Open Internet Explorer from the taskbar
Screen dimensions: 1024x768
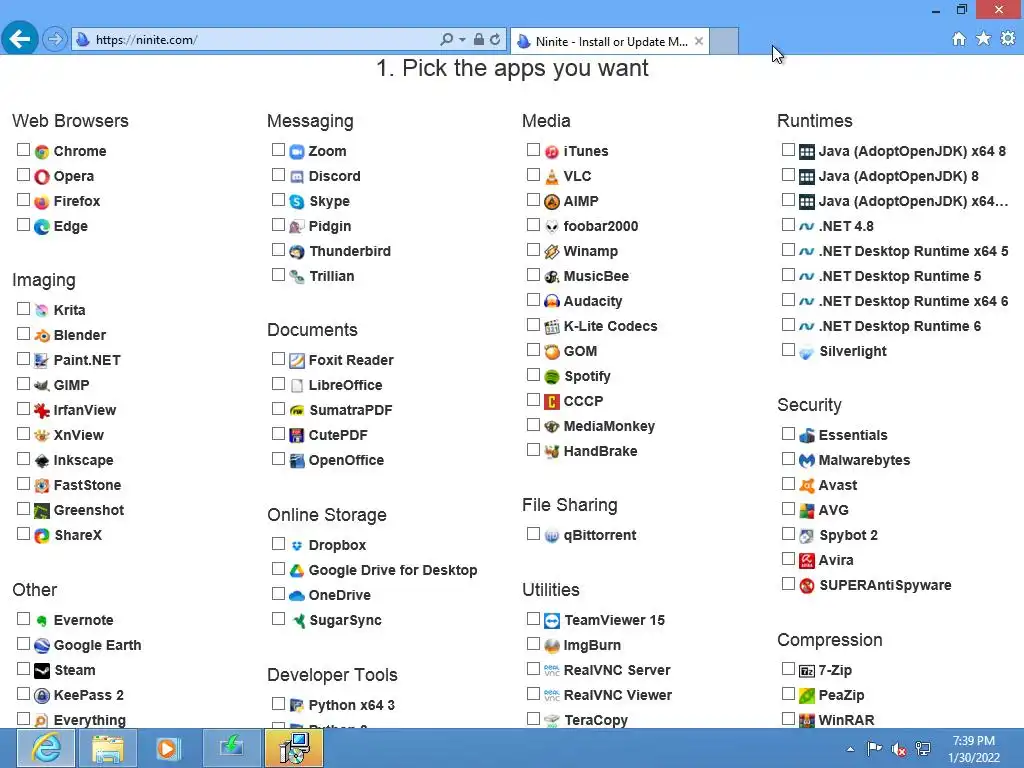click(x=45, y=748)
